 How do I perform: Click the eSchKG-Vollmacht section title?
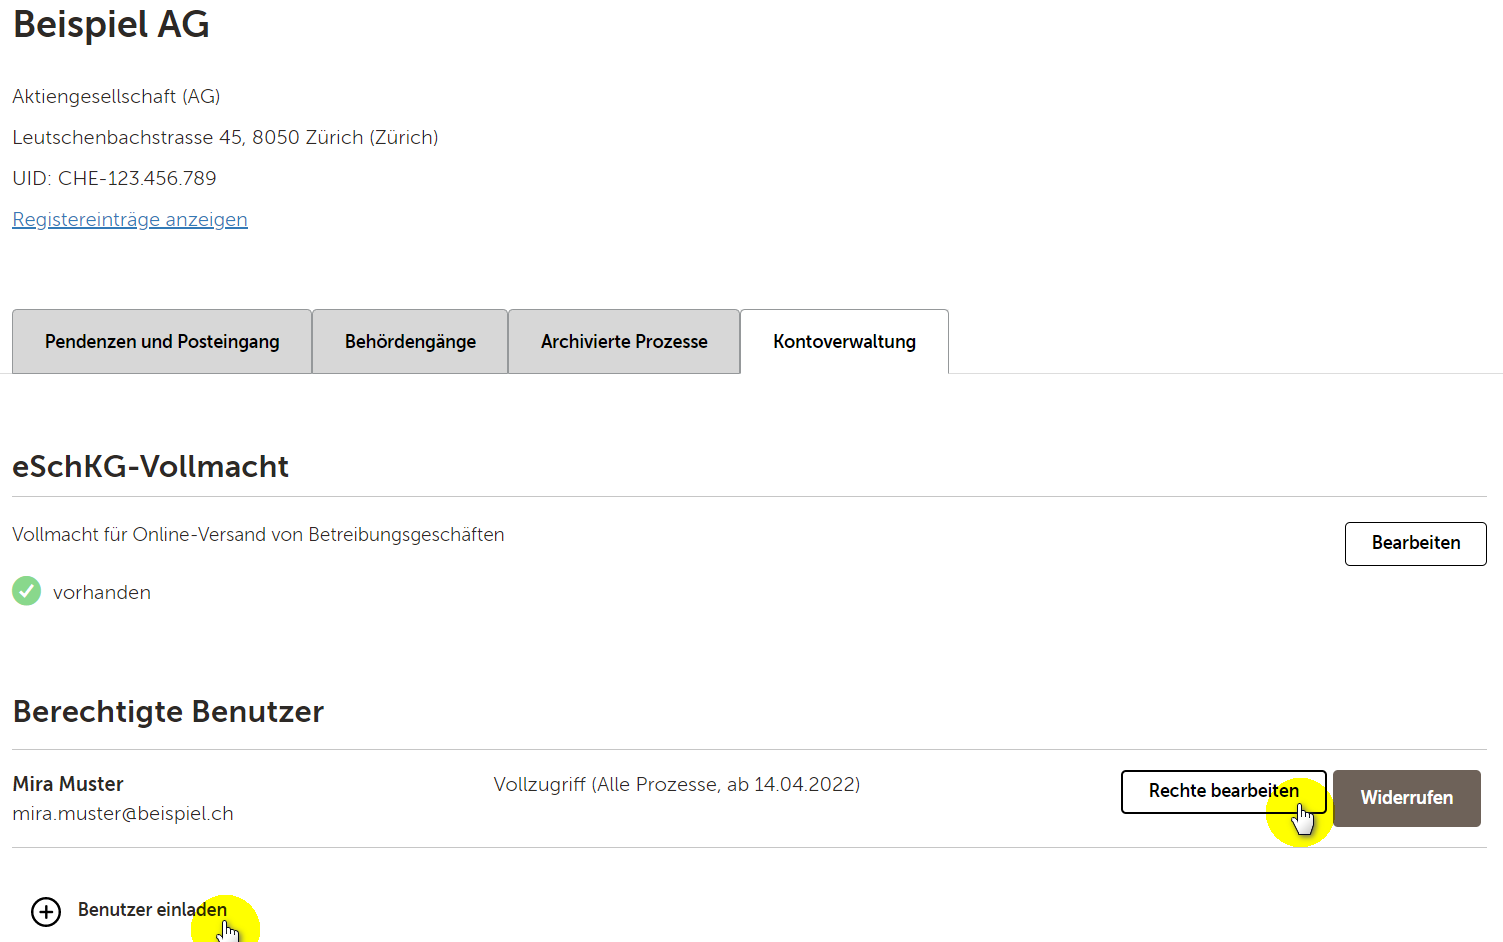(x=150, y=466)
